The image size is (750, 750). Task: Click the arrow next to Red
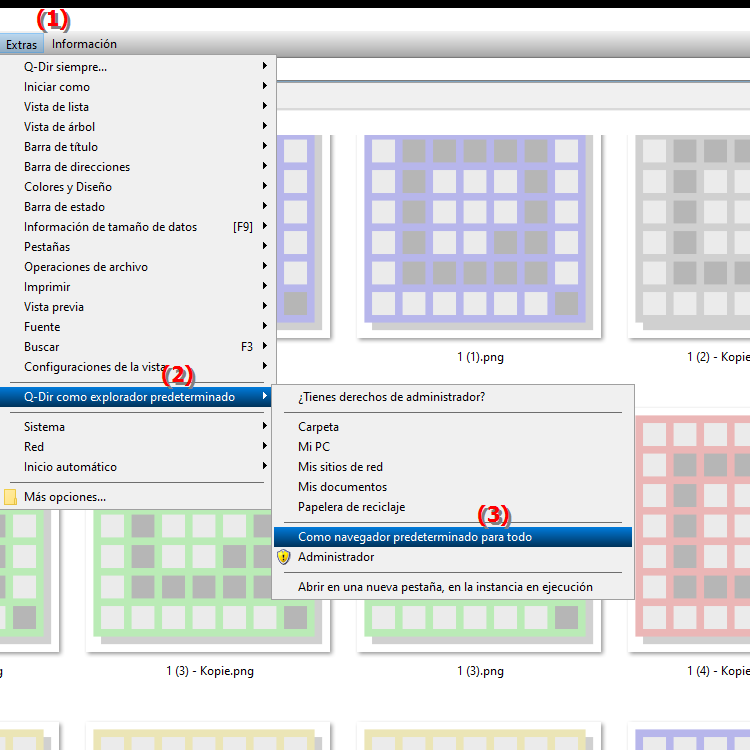pos(265,446)
